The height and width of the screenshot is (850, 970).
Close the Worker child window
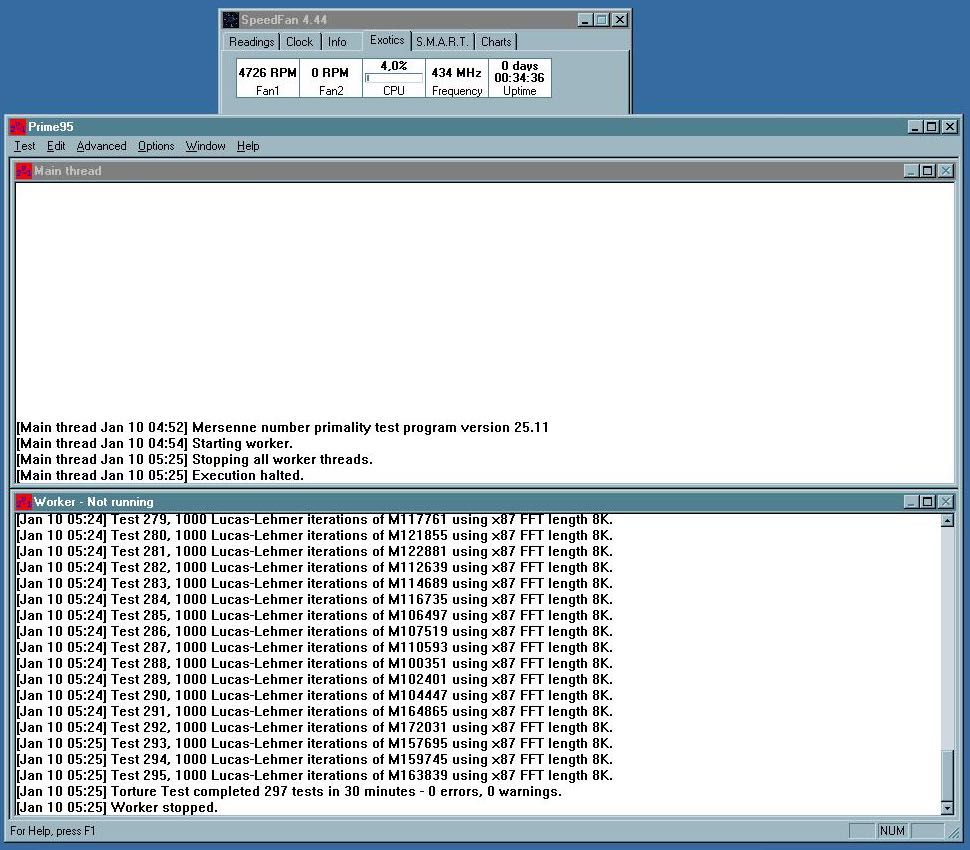pos(946,502)
